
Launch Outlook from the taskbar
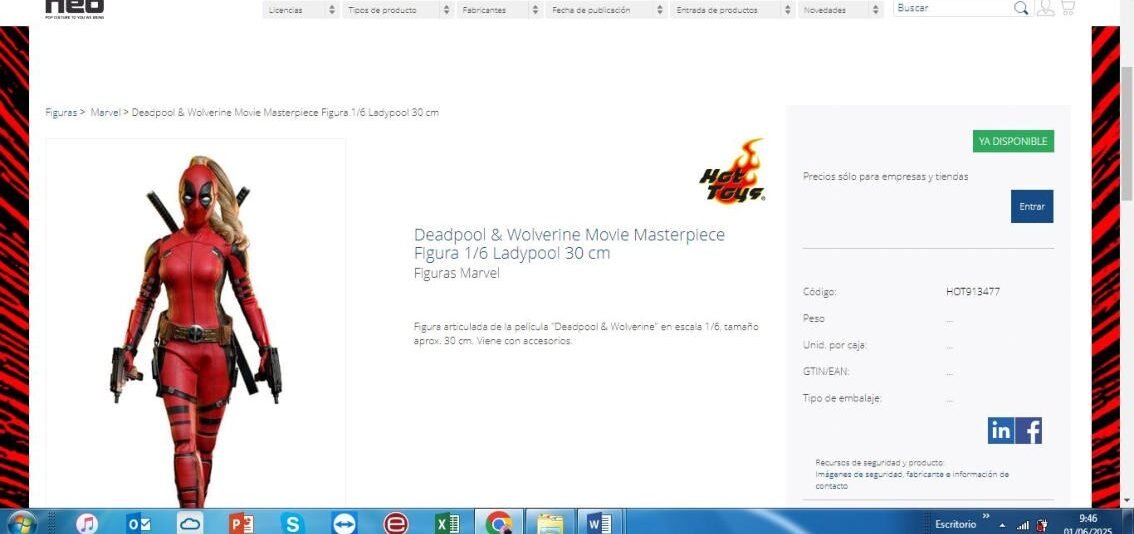(139, 522)
